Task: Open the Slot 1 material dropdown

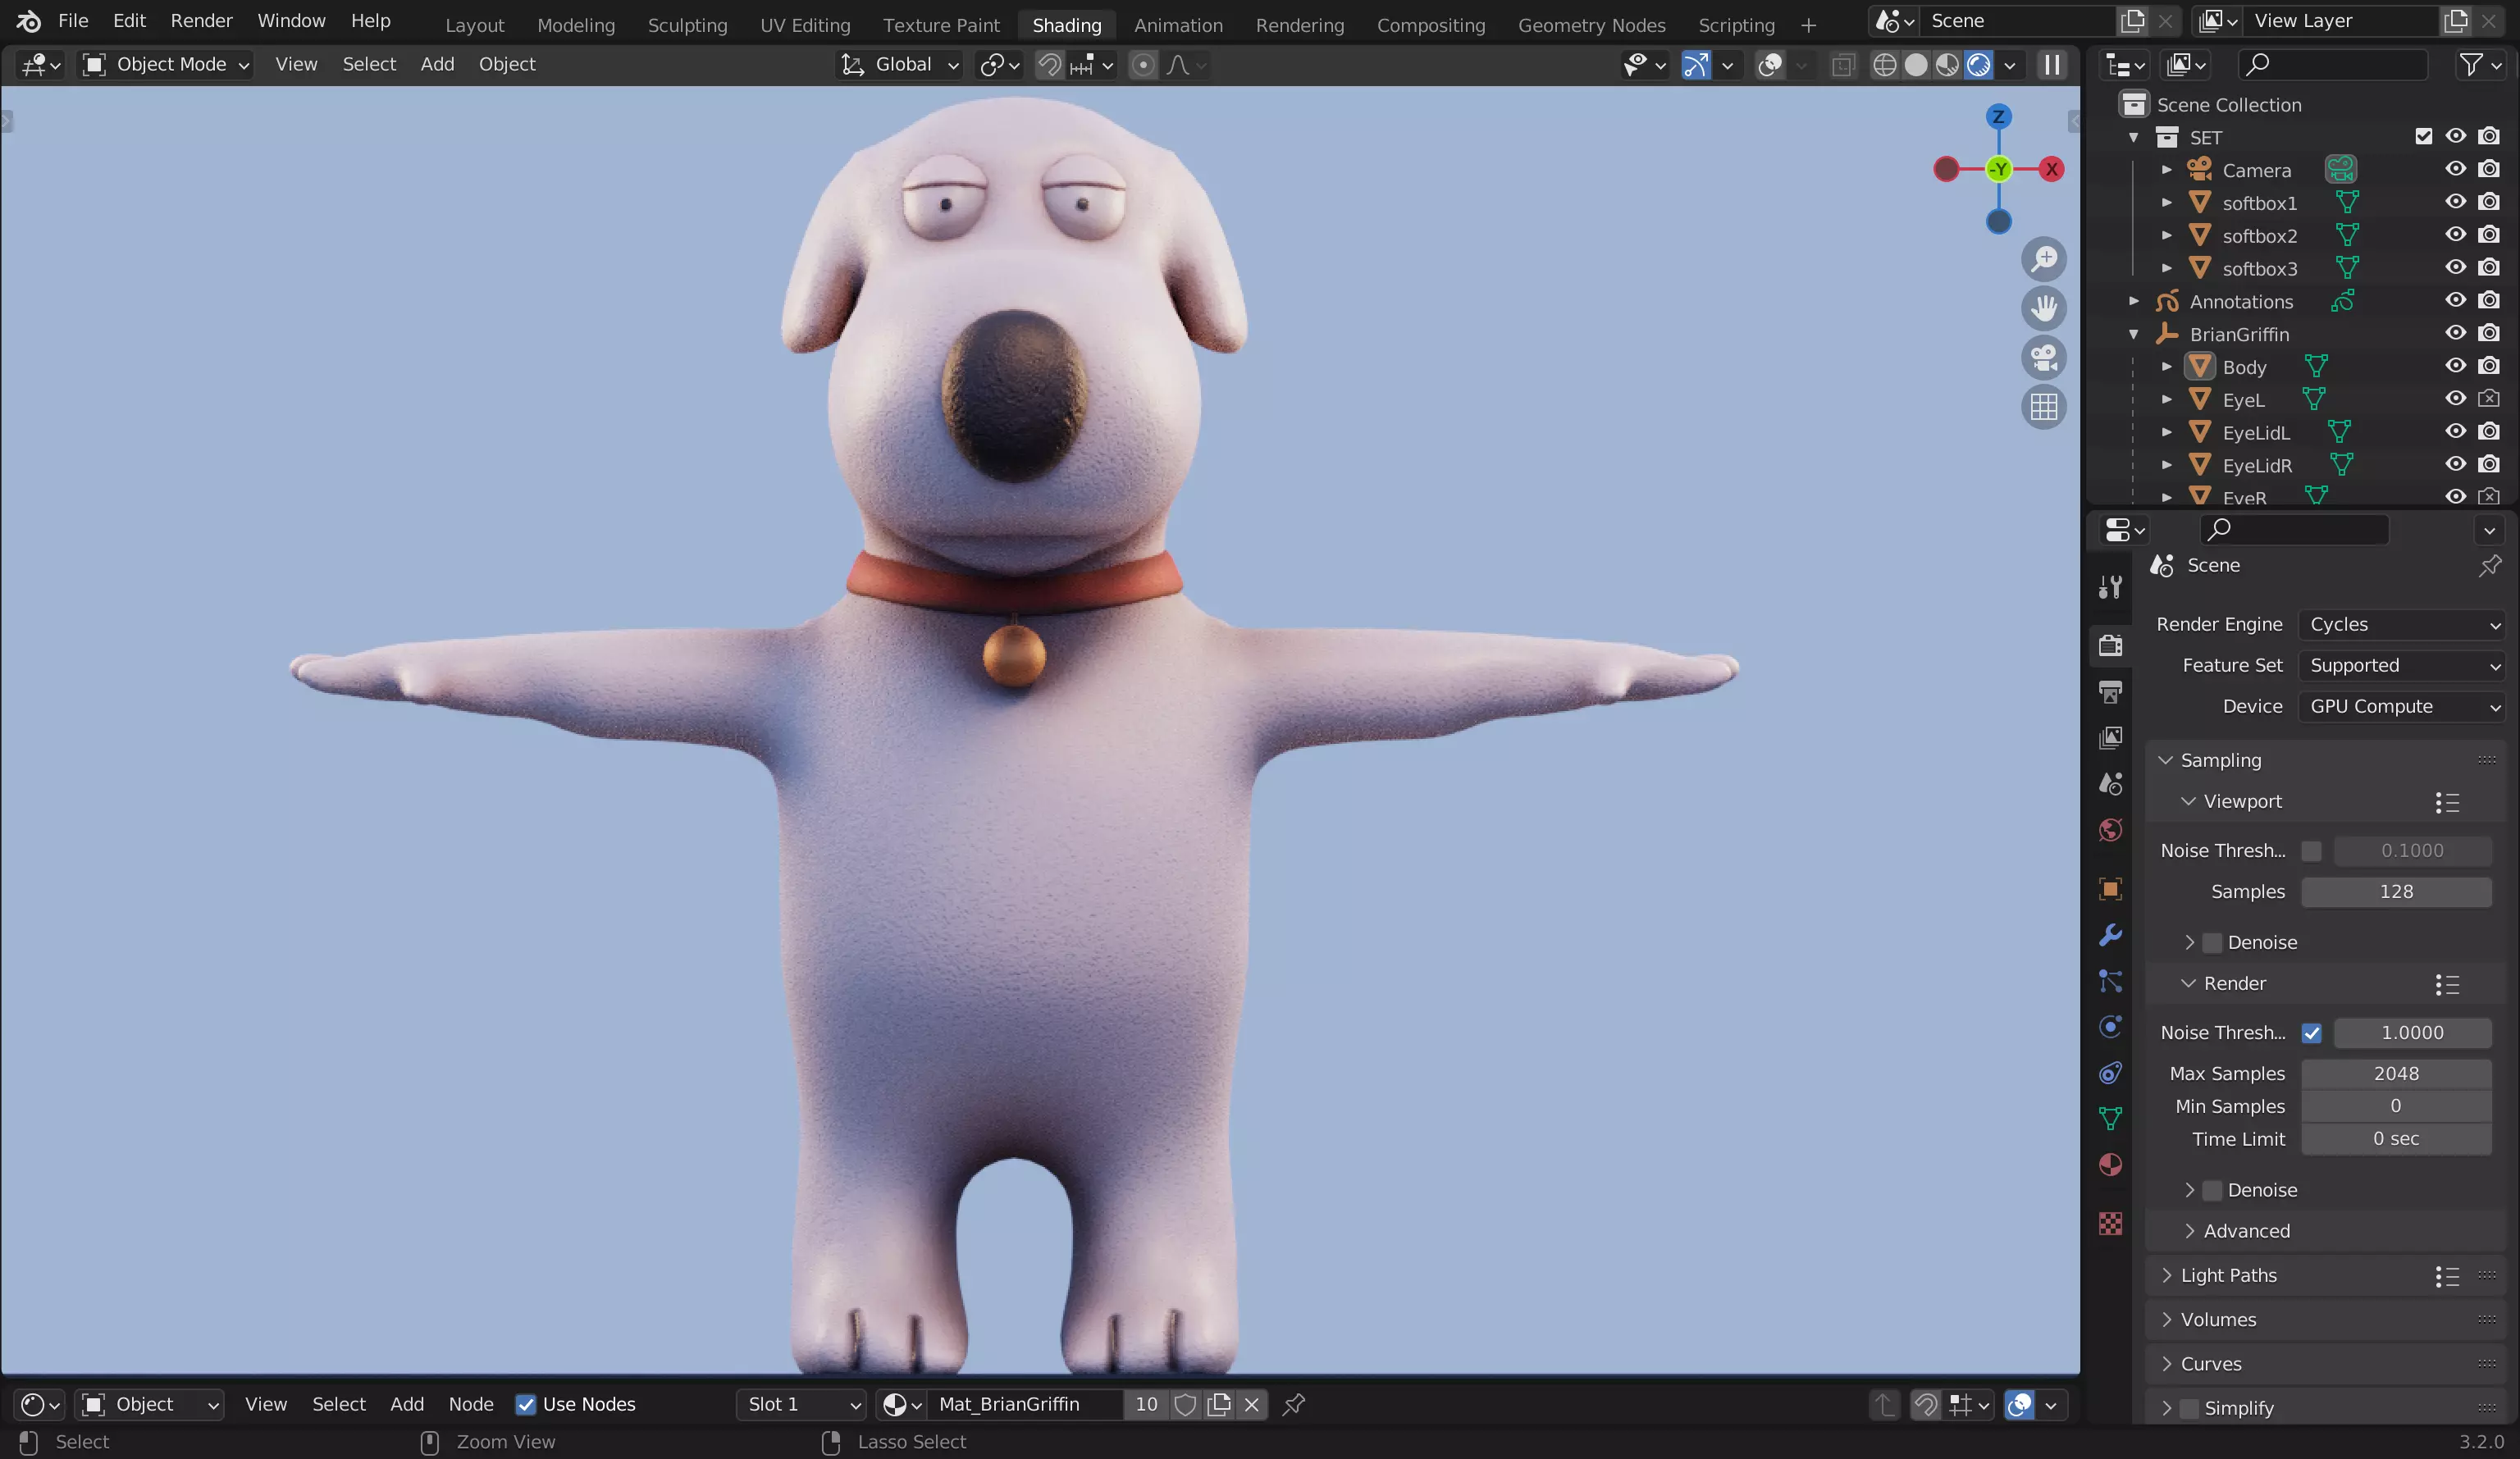Action: coord(801,1404)
